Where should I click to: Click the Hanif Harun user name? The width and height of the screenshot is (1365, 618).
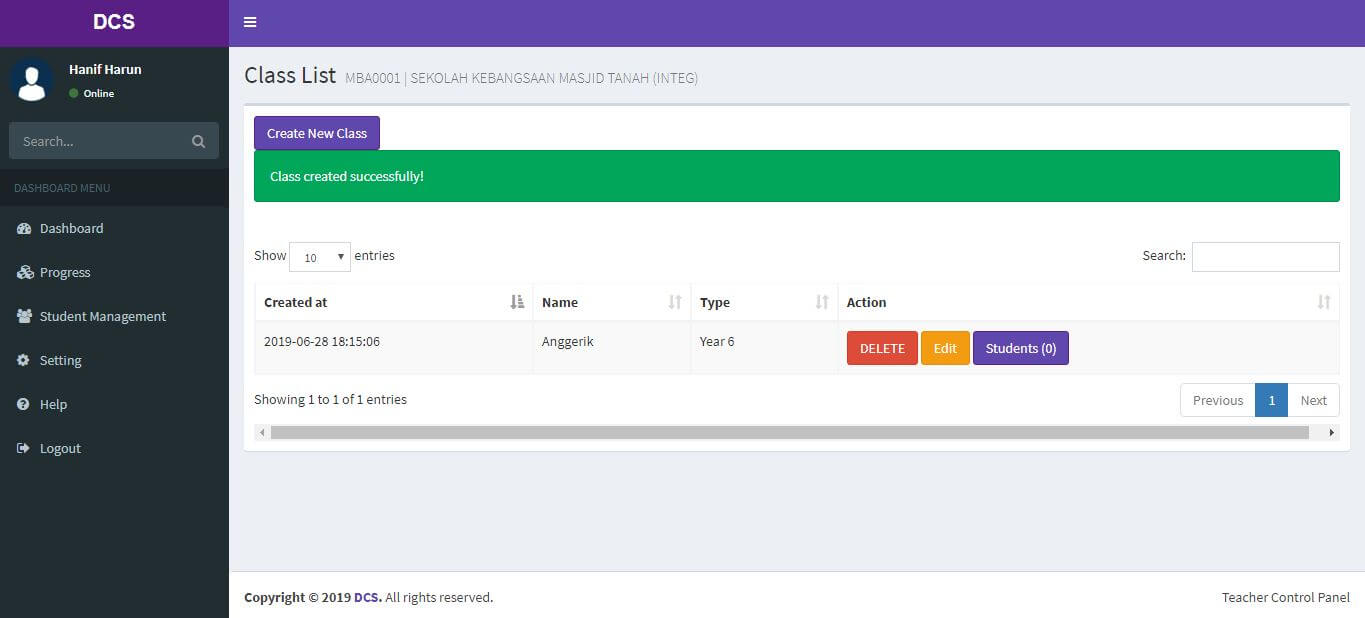click(x=105, y=69)
